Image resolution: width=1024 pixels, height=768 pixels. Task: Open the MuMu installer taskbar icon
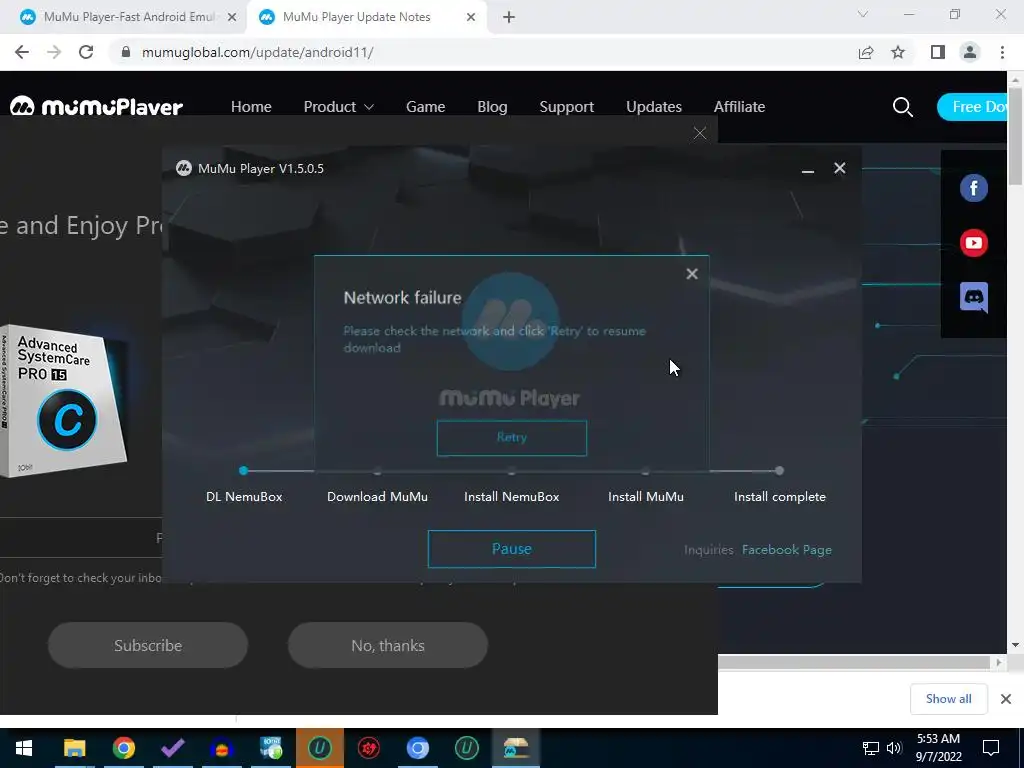516,748
